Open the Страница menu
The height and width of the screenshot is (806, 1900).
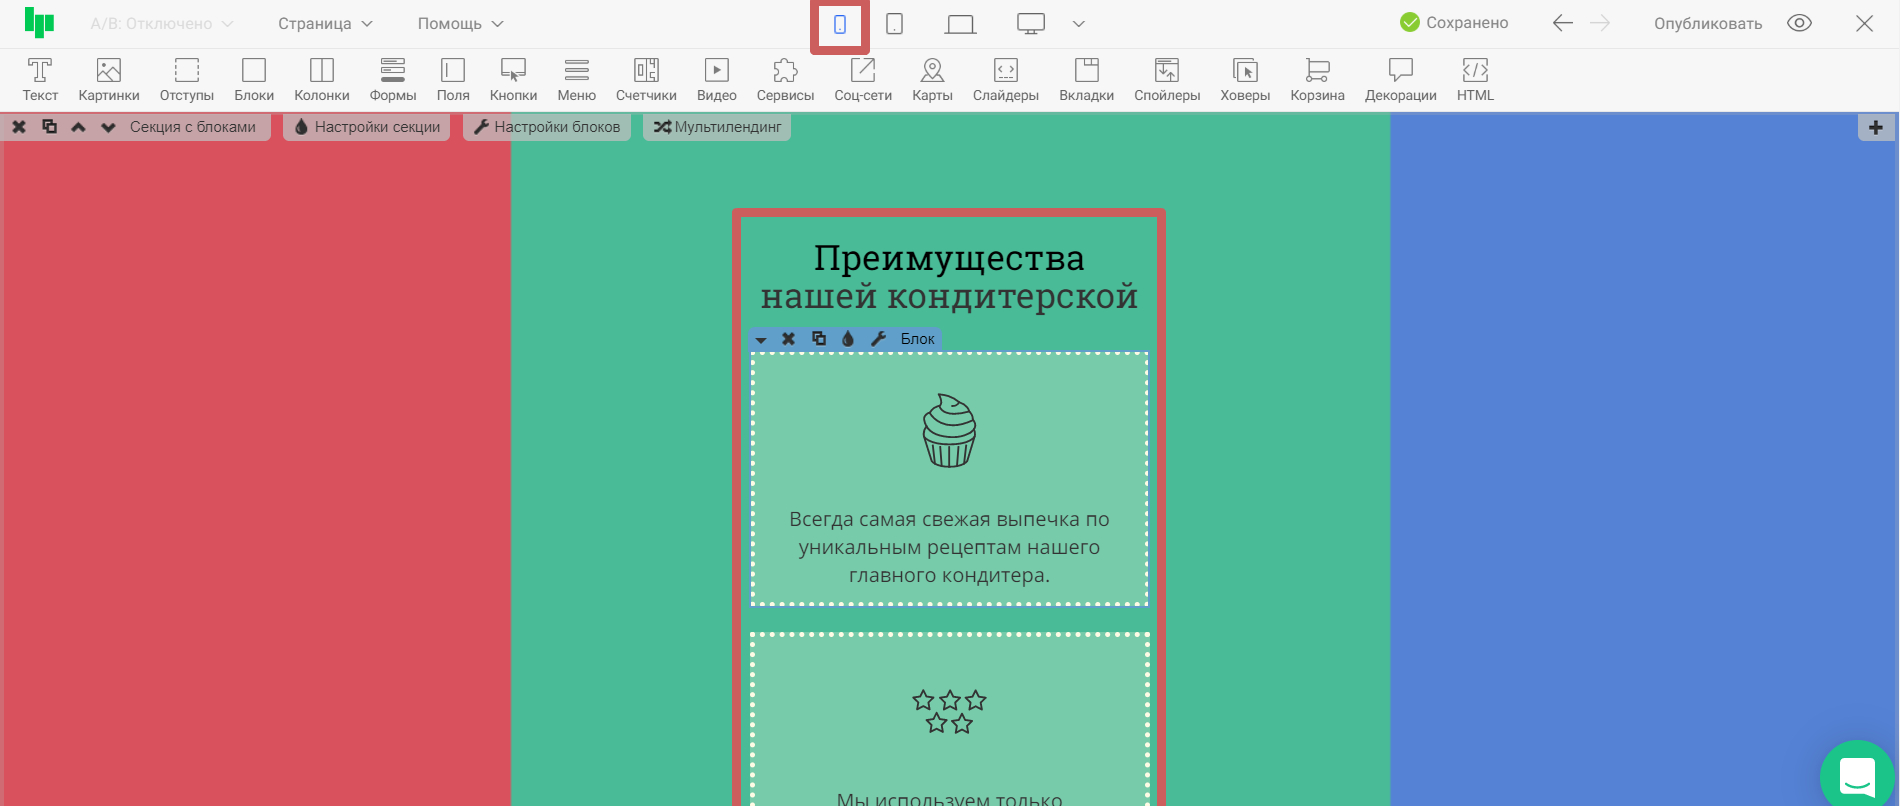tap(325, 24)
